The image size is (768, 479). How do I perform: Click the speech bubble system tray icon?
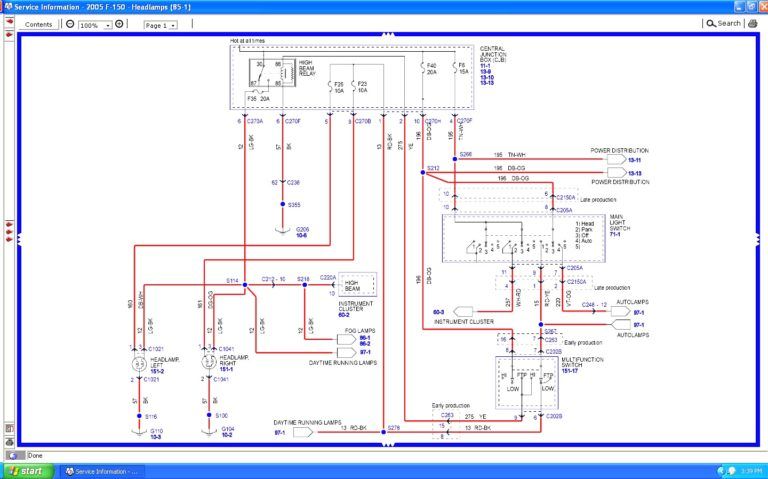[732, 471]
